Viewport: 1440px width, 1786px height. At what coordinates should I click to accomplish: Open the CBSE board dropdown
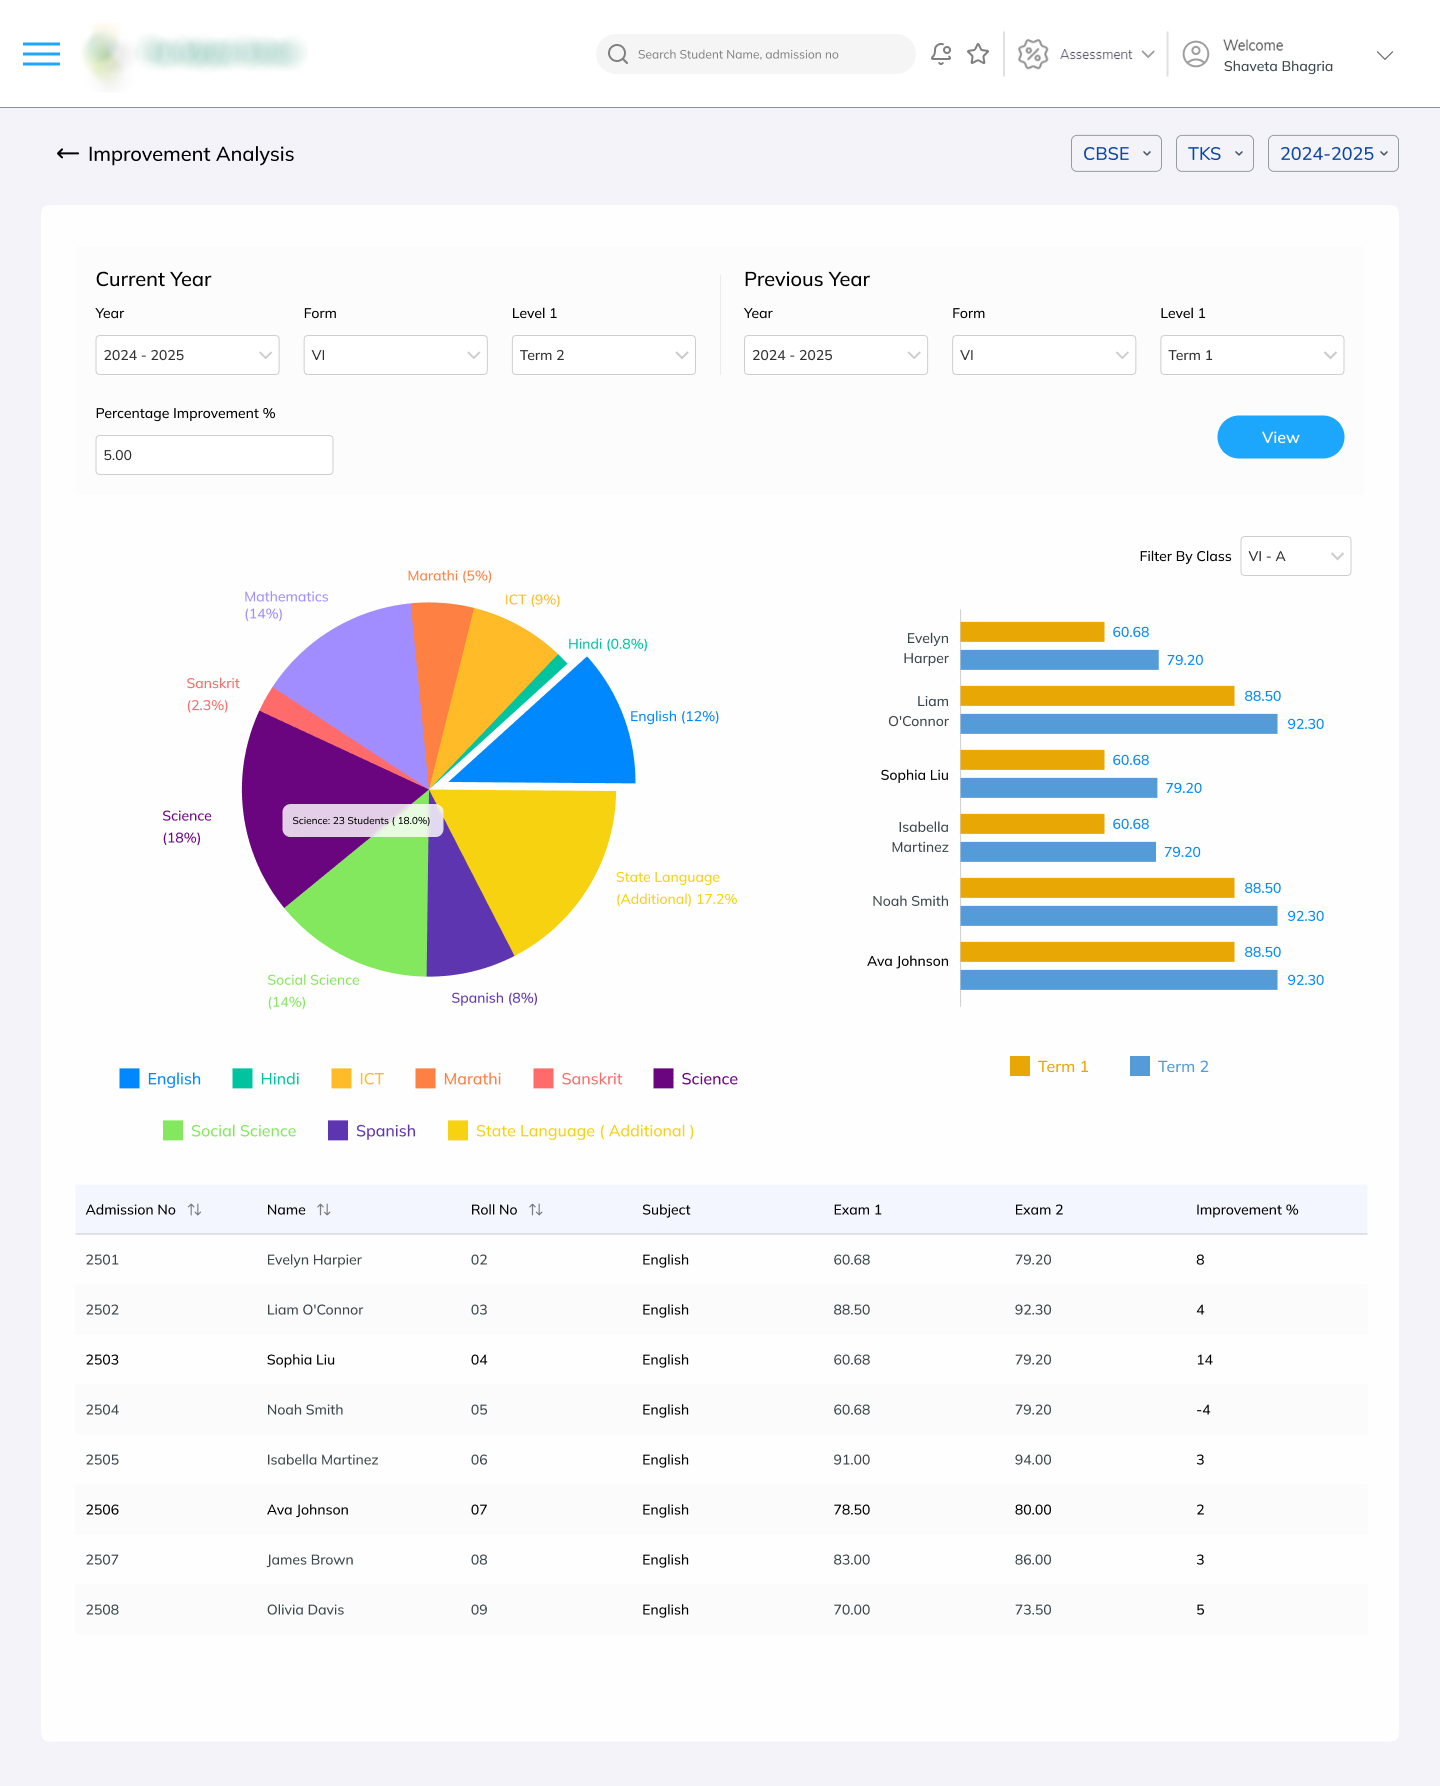coord(1115,154)
